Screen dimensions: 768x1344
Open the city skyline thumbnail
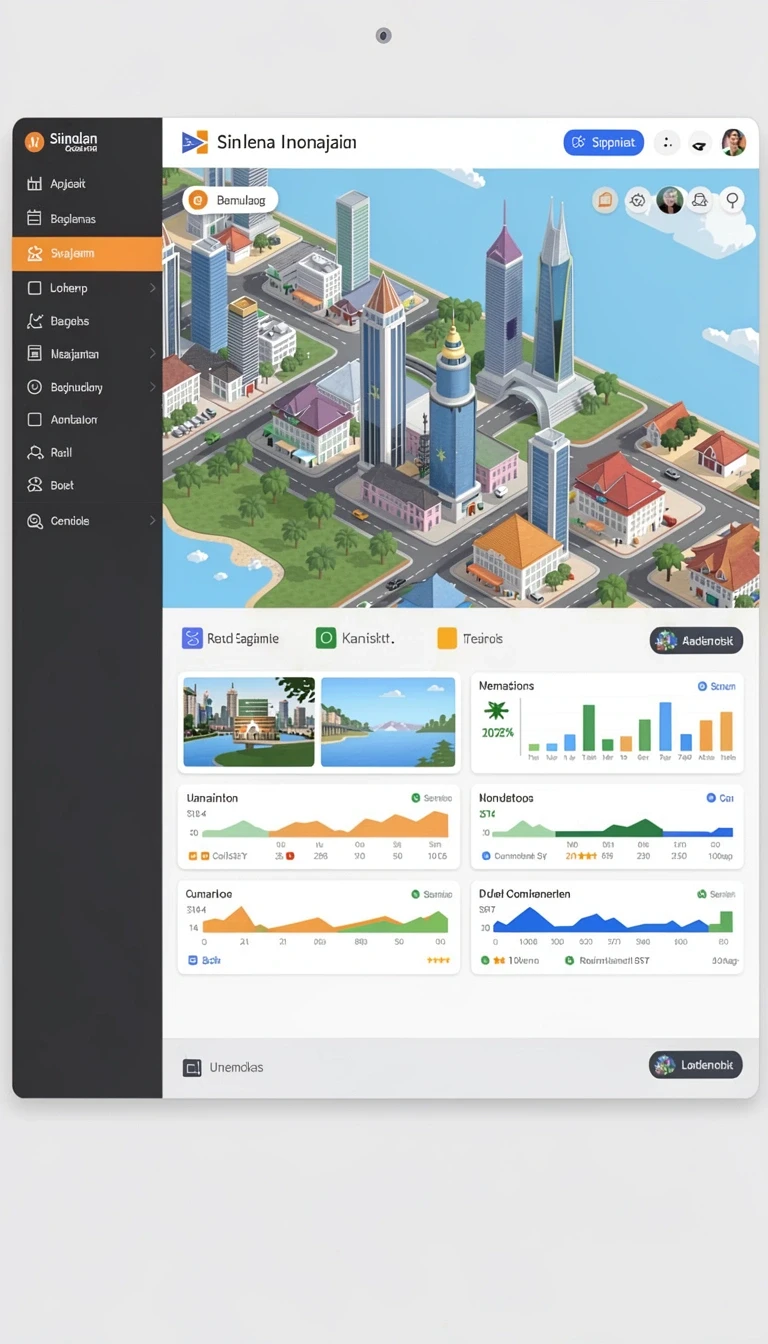click(x=249, y=722)
